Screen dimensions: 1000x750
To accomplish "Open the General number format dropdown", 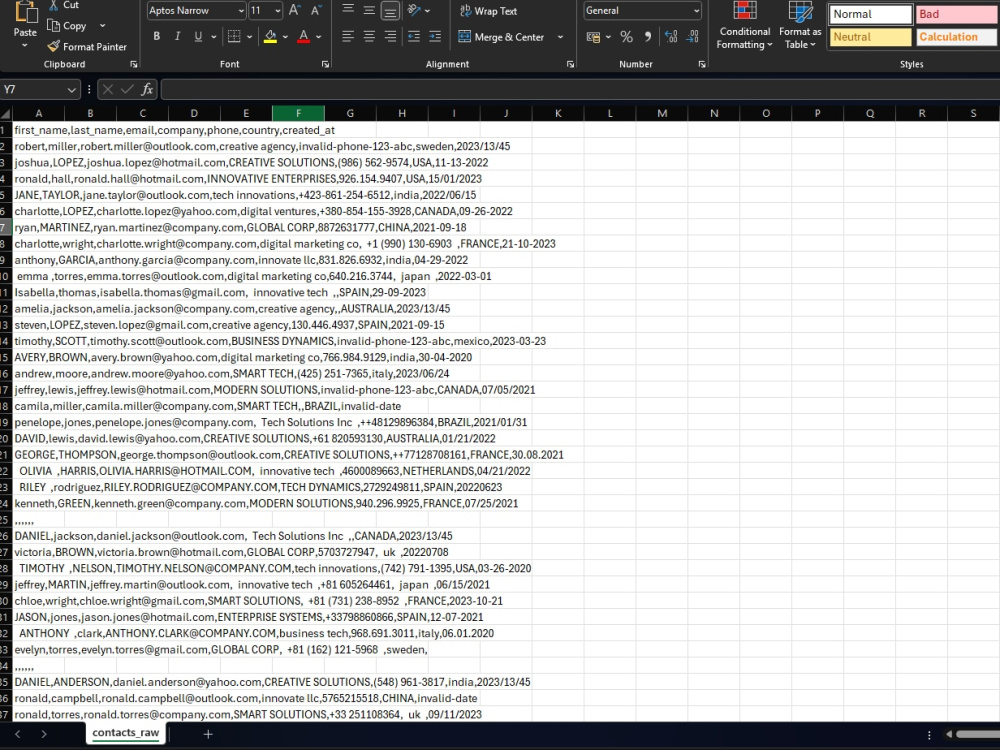I will 696,11.
